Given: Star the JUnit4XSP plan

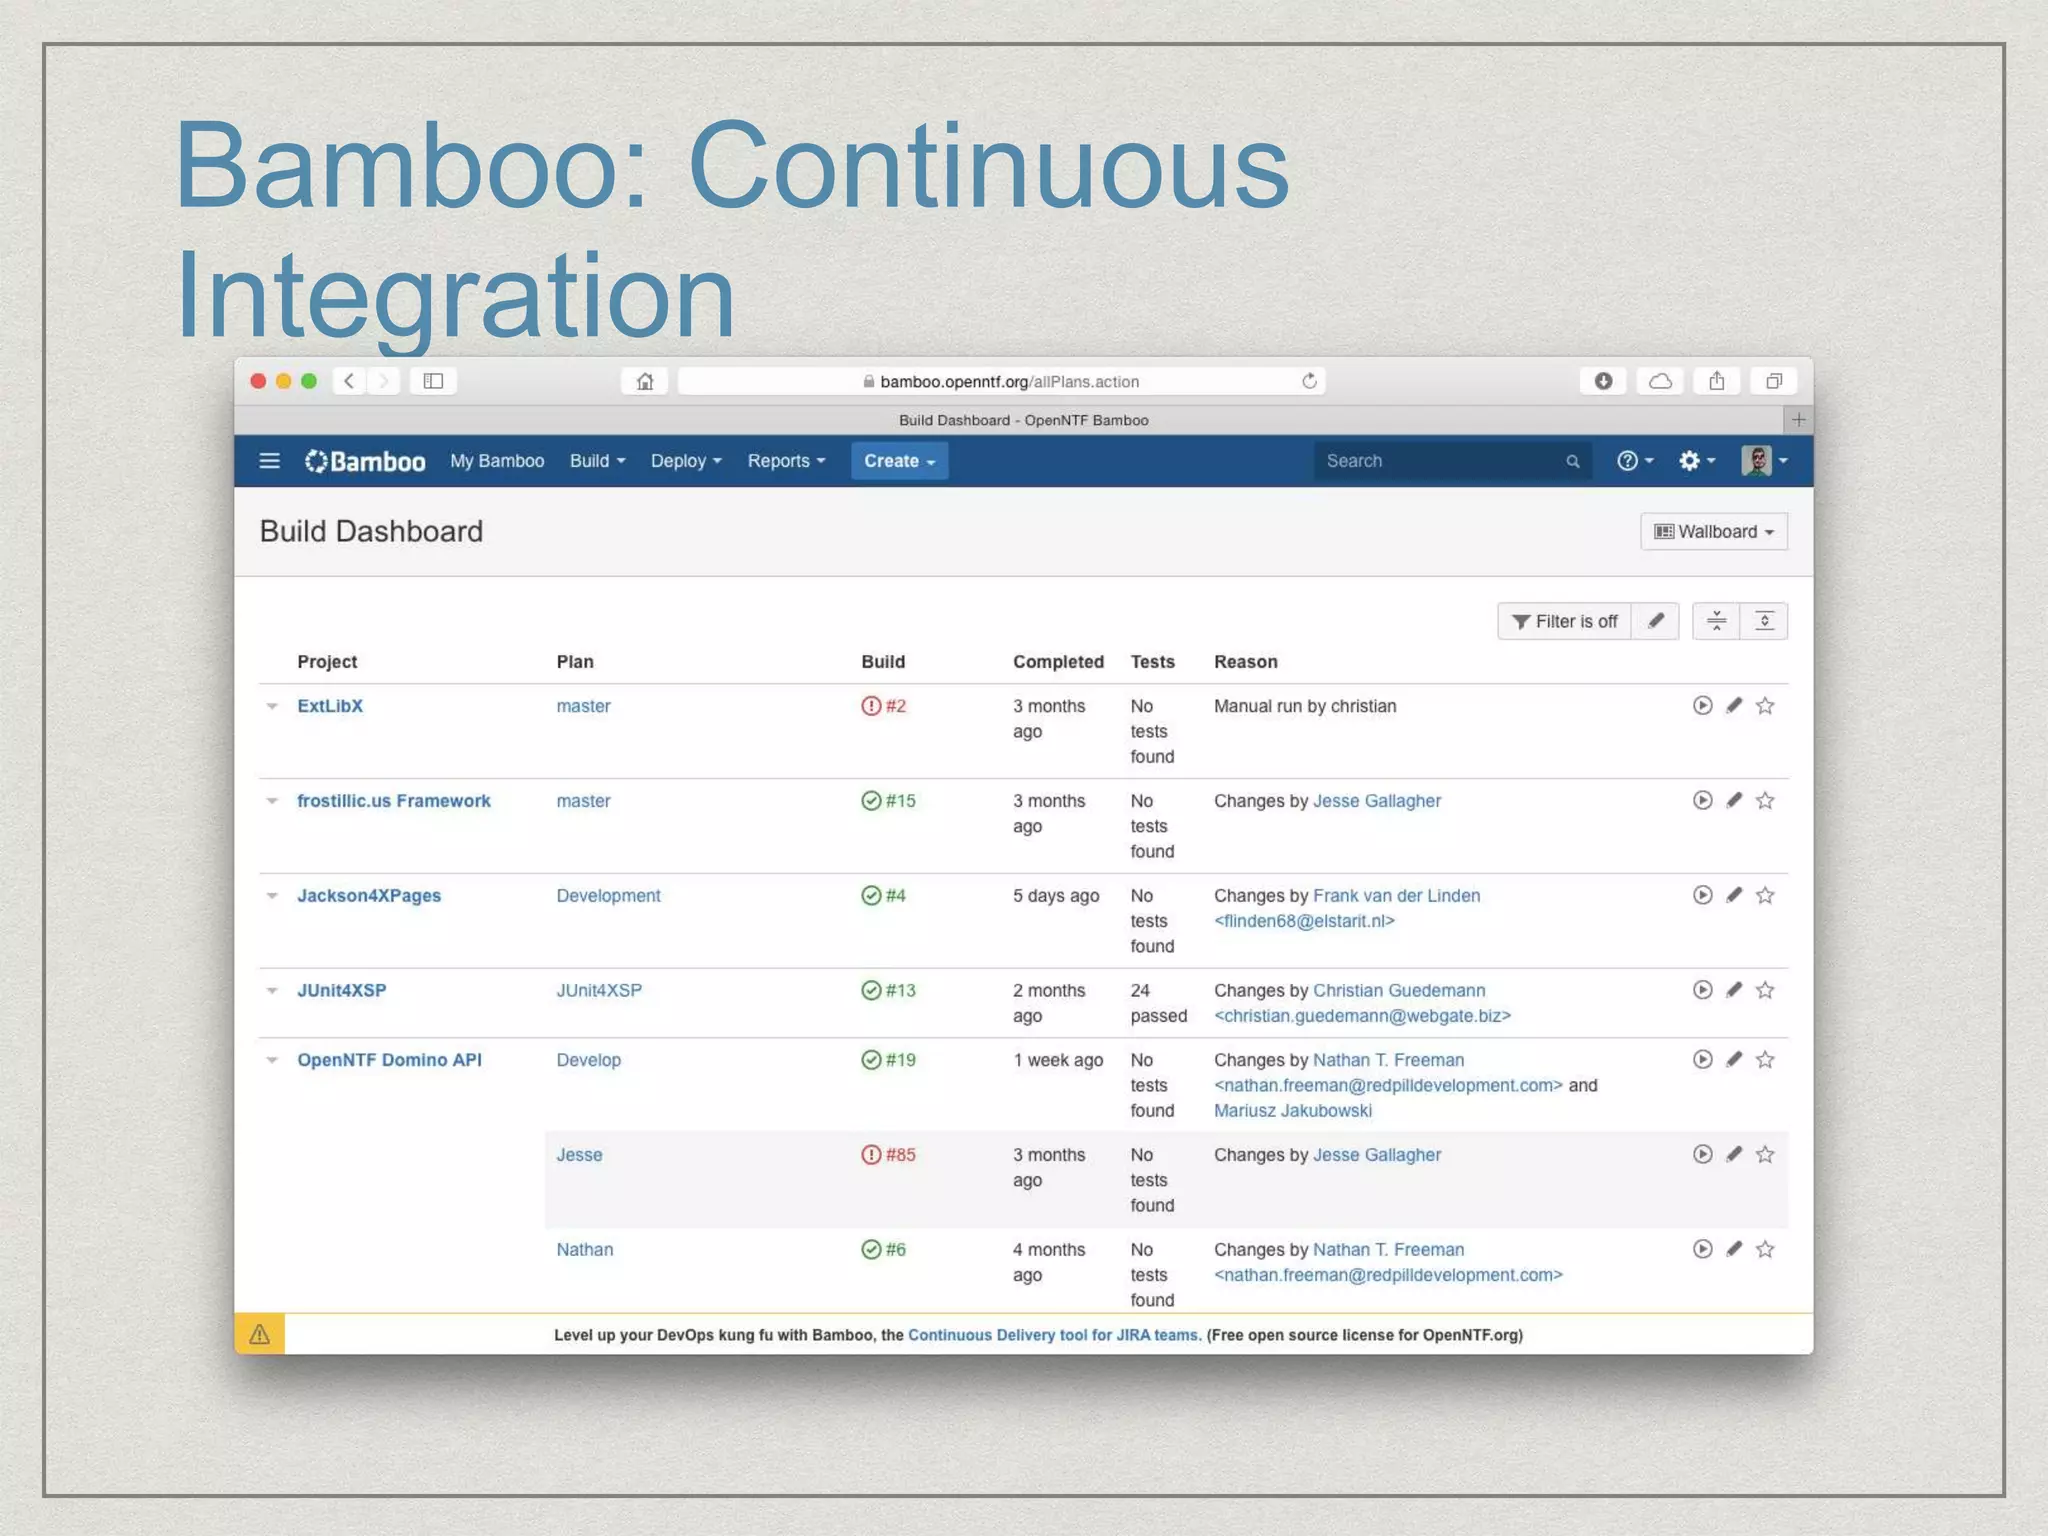Looking at the screenshot, I should pyautogui.click(x=1765, y=990).
